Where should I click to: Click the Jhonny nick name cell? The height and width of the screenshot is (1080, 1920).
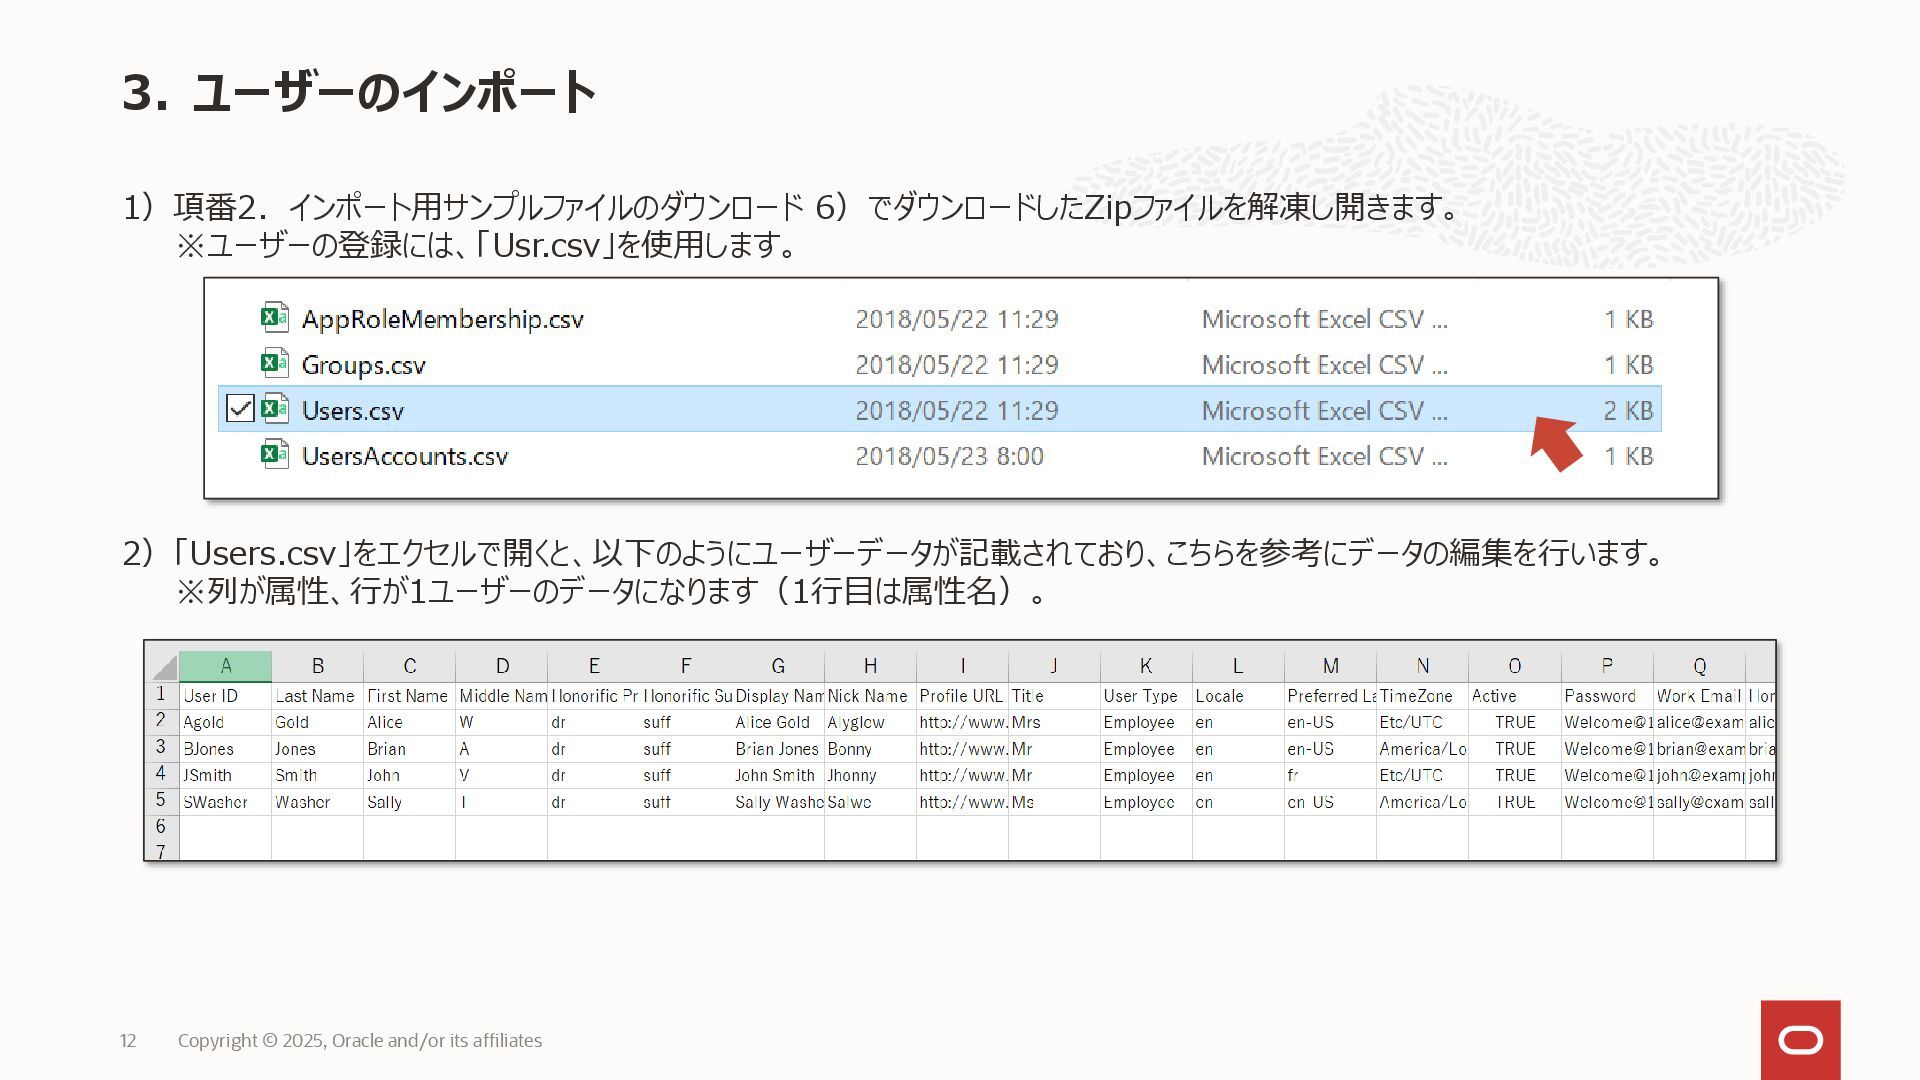870,775
